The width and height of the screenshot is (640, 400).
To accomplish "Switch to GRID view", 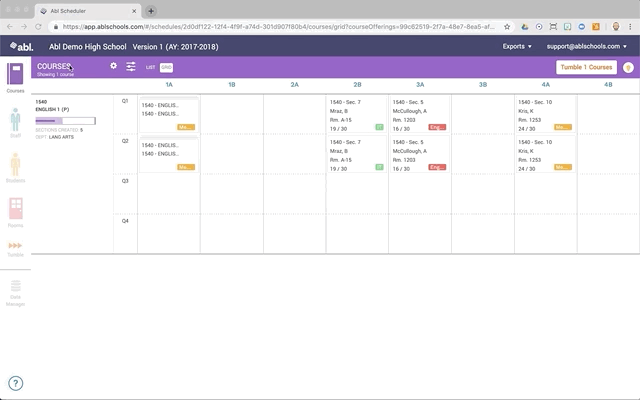I will click(x=166, y=67).
